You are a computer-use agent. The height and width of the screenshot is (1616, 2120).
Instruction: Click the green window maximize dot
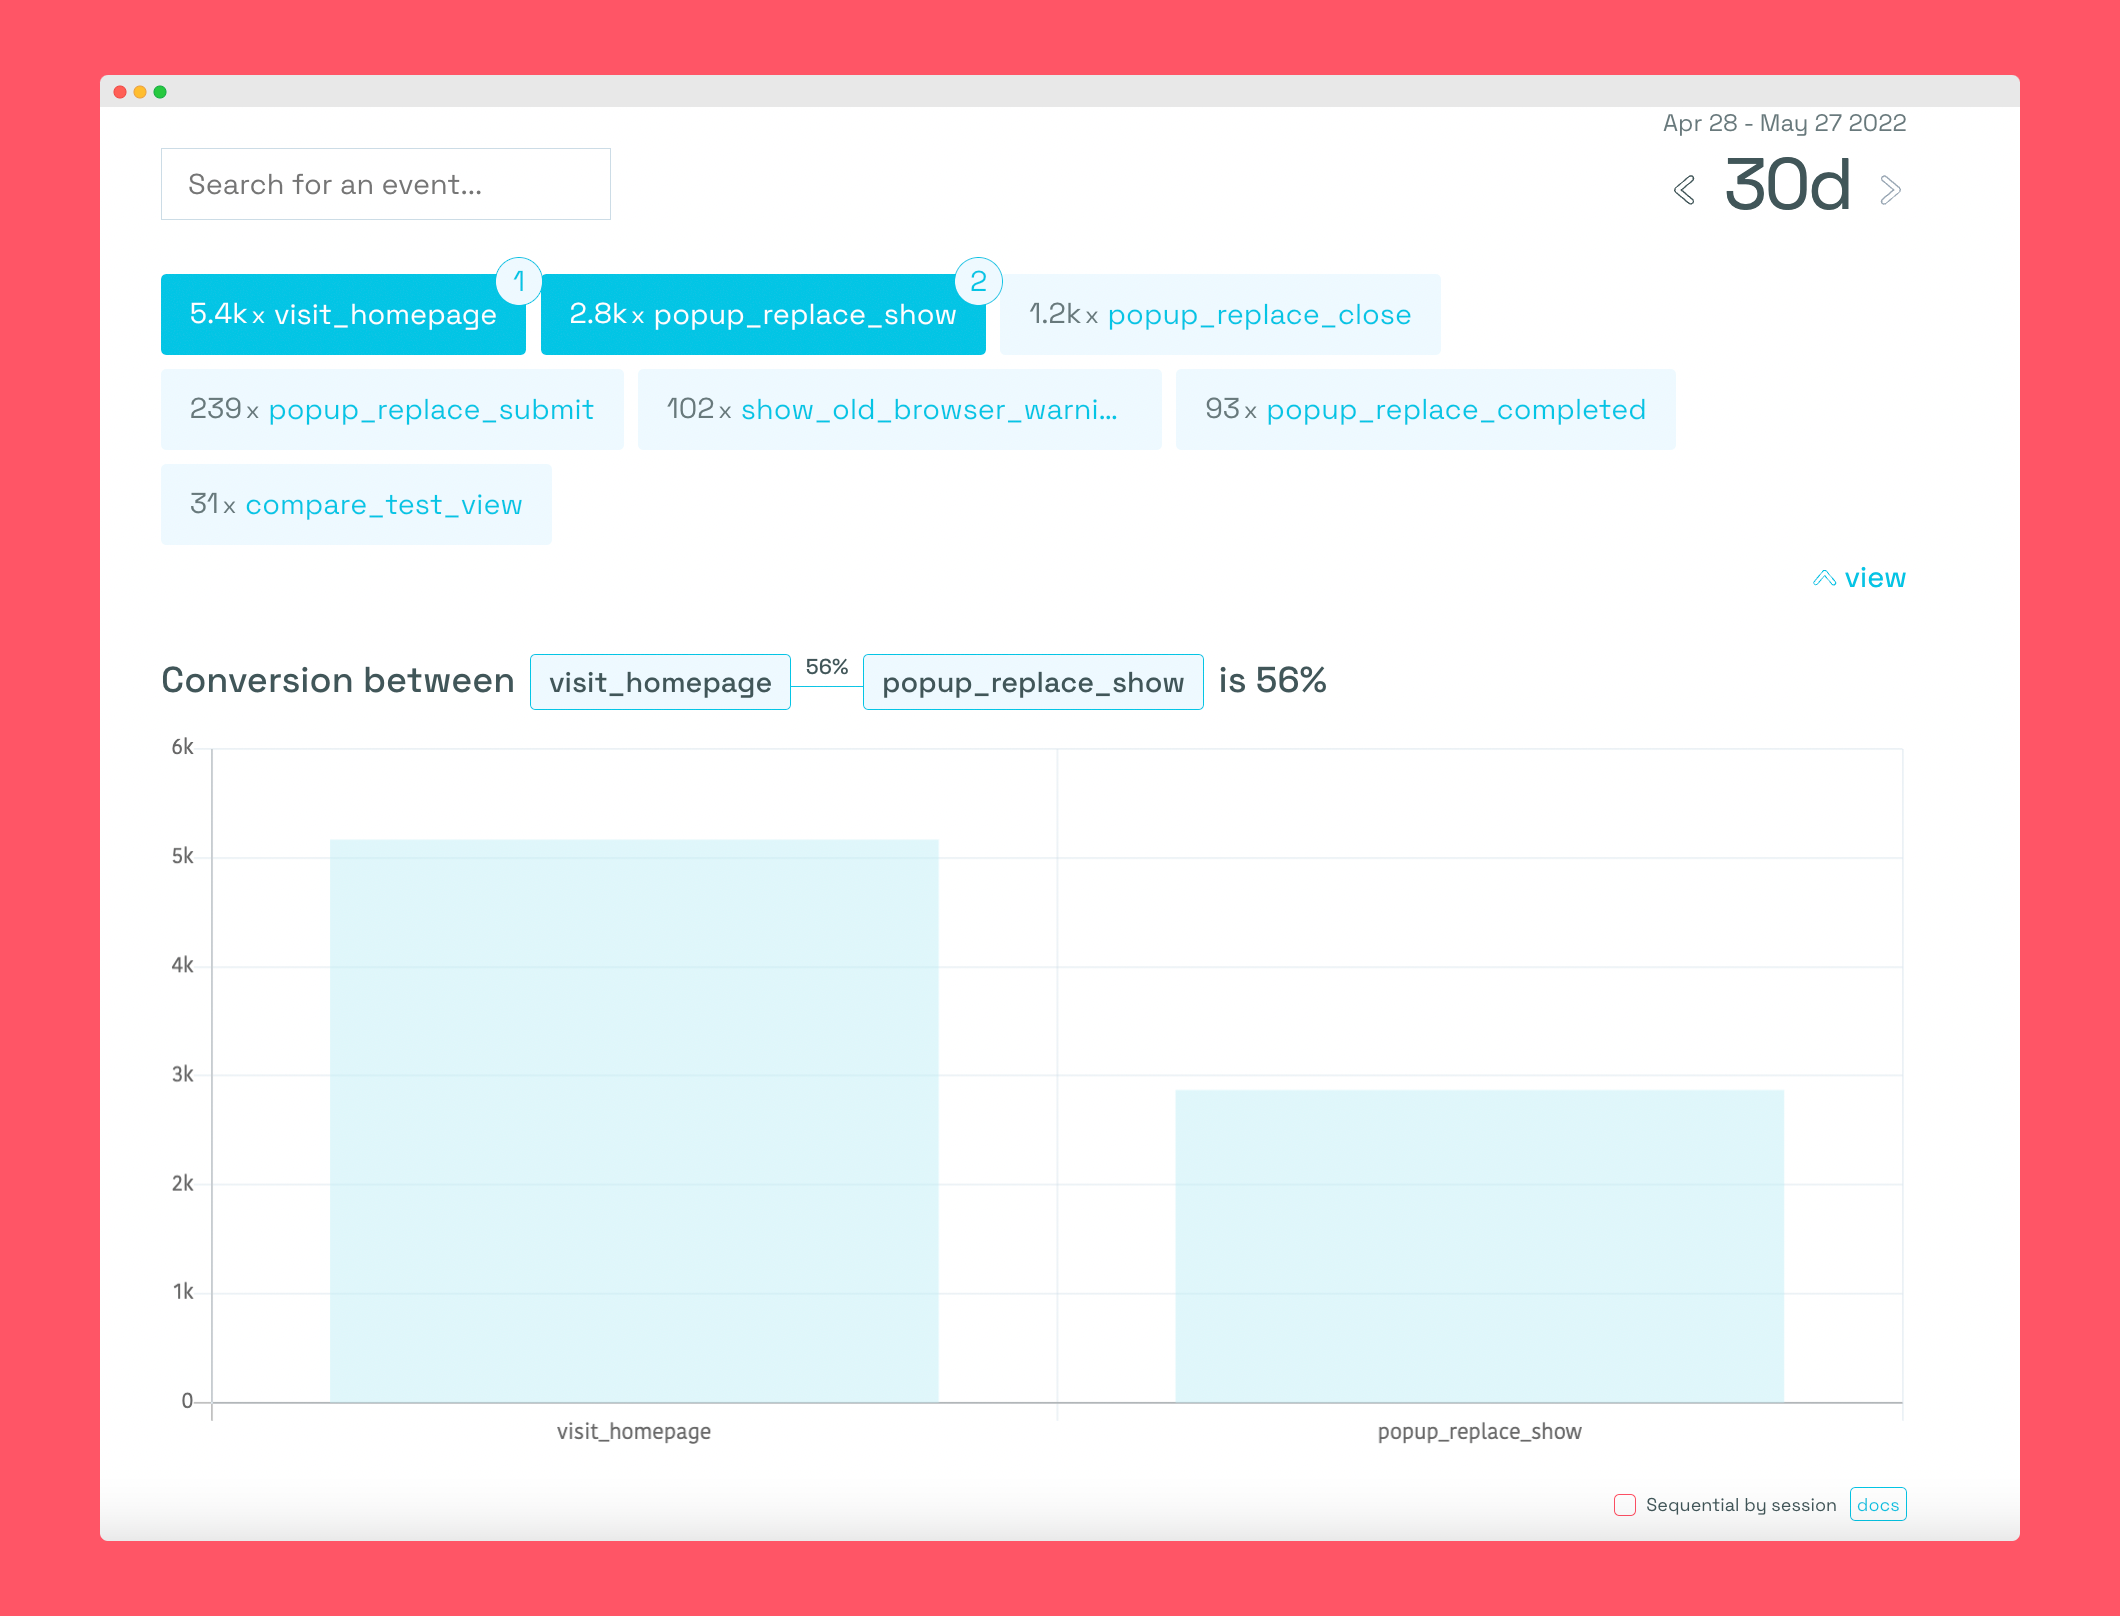tap(160, 92)
